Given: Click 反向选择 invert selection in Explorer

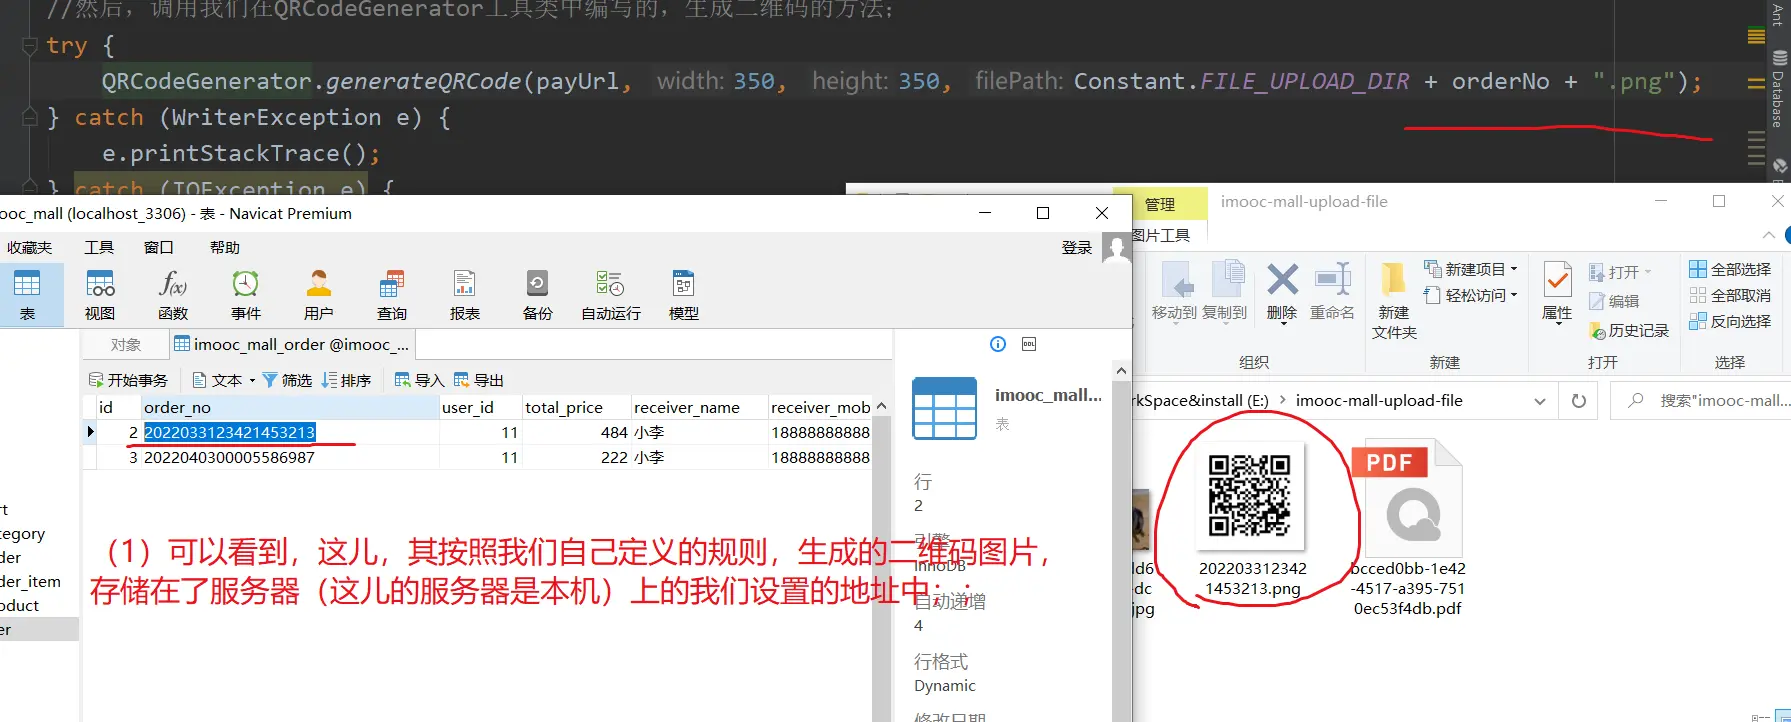Looking at the screenshot, I should tap(1730, 321).
